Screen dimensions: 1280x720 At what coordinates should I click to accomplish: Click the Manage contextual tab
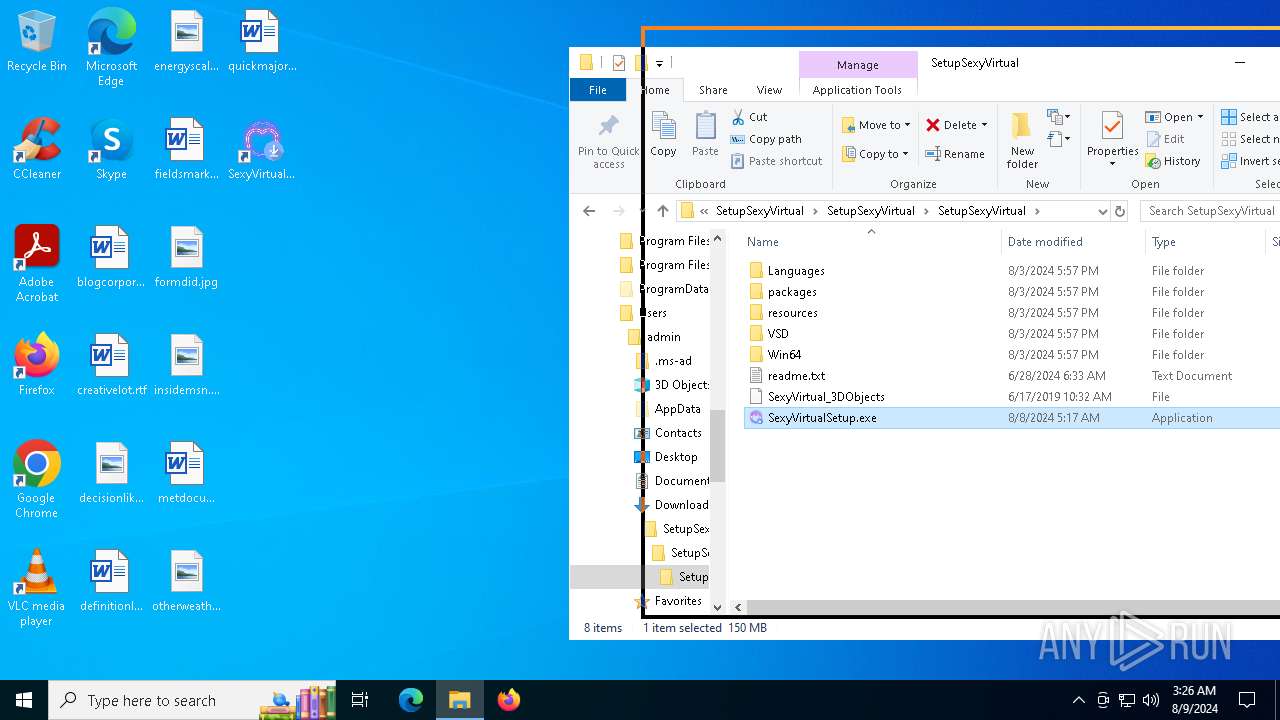click(x=858, y=65)
